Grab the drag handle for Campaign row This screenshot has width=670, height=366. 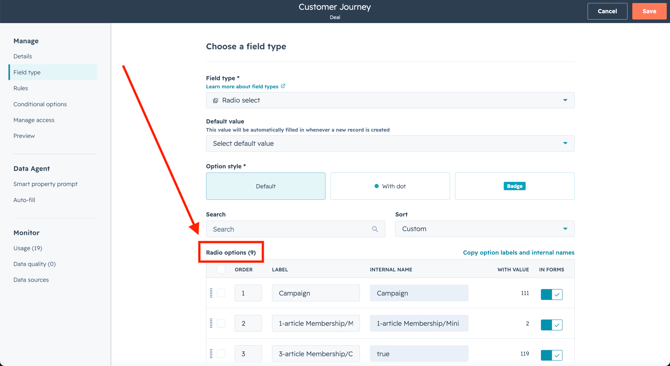pyautogui.click(x=211, y=293)
